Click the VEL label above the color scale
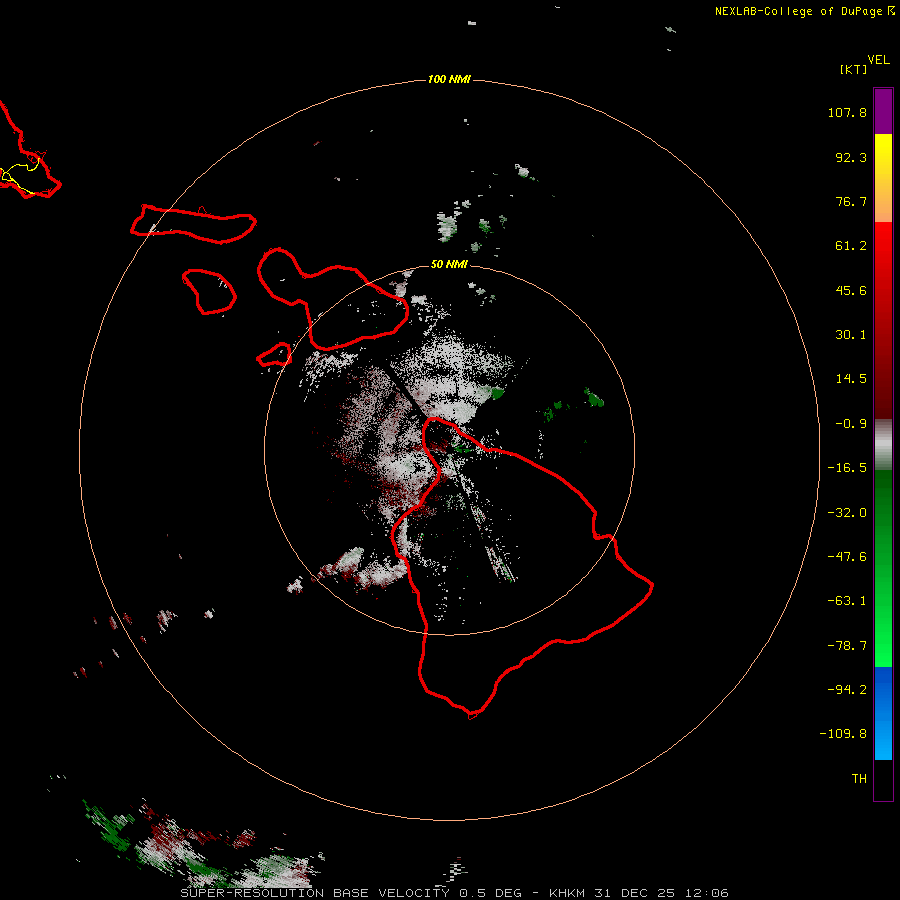 click(878, 60)
